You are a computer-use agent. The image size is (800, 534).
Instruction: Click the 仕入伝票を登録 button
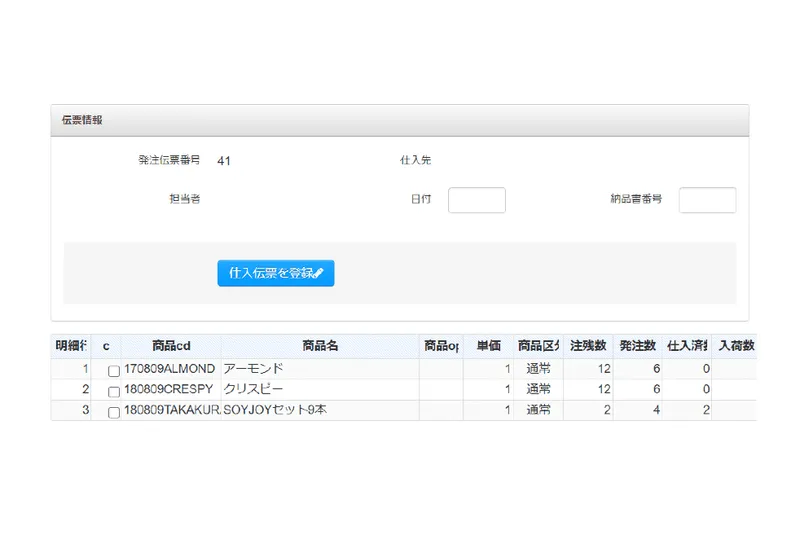276,273
